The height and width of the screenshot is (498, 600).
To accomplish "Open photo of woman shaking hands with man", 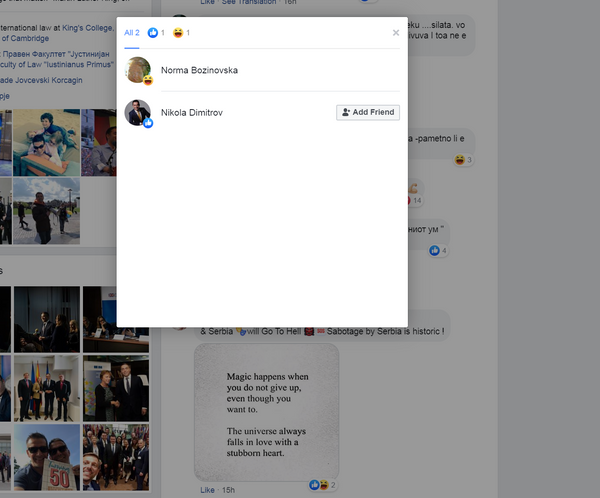I will click(116, 388).
